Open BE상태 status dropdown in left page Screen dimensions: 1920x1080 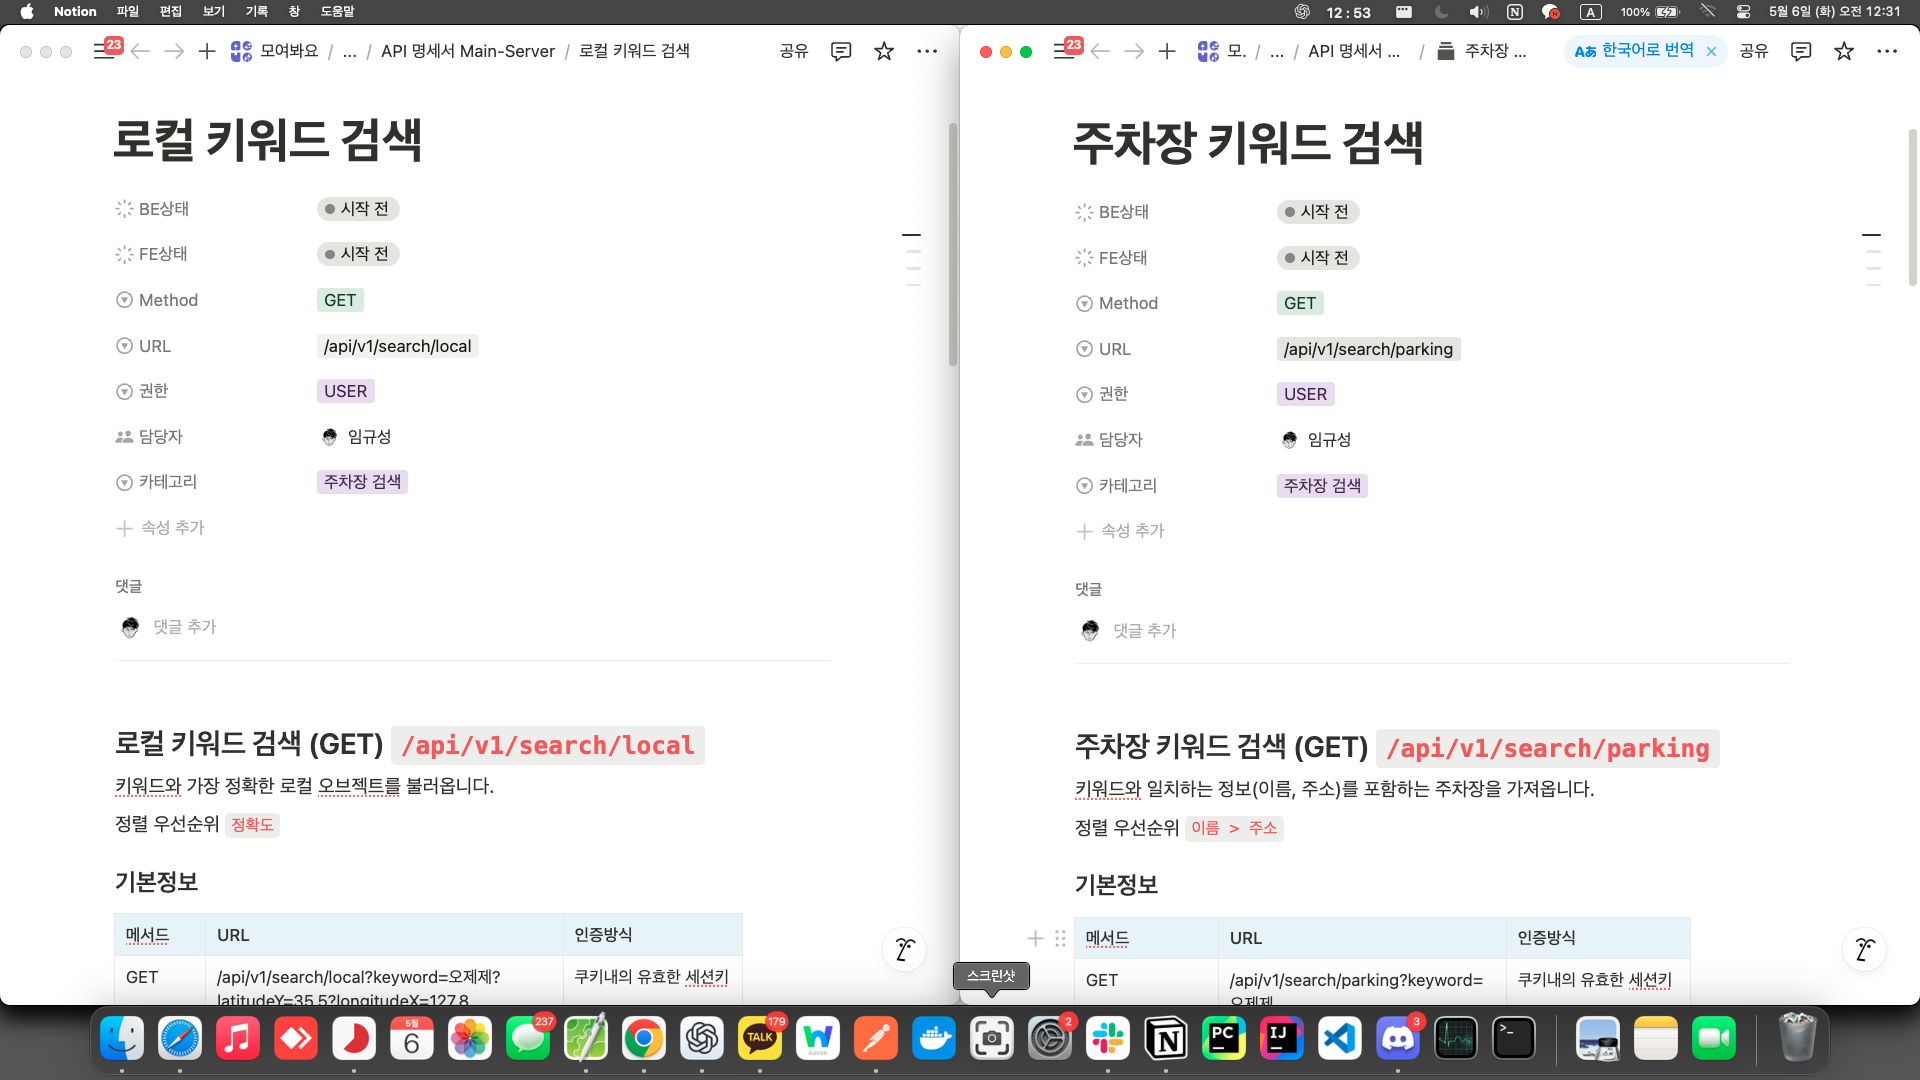click(358, 209)
